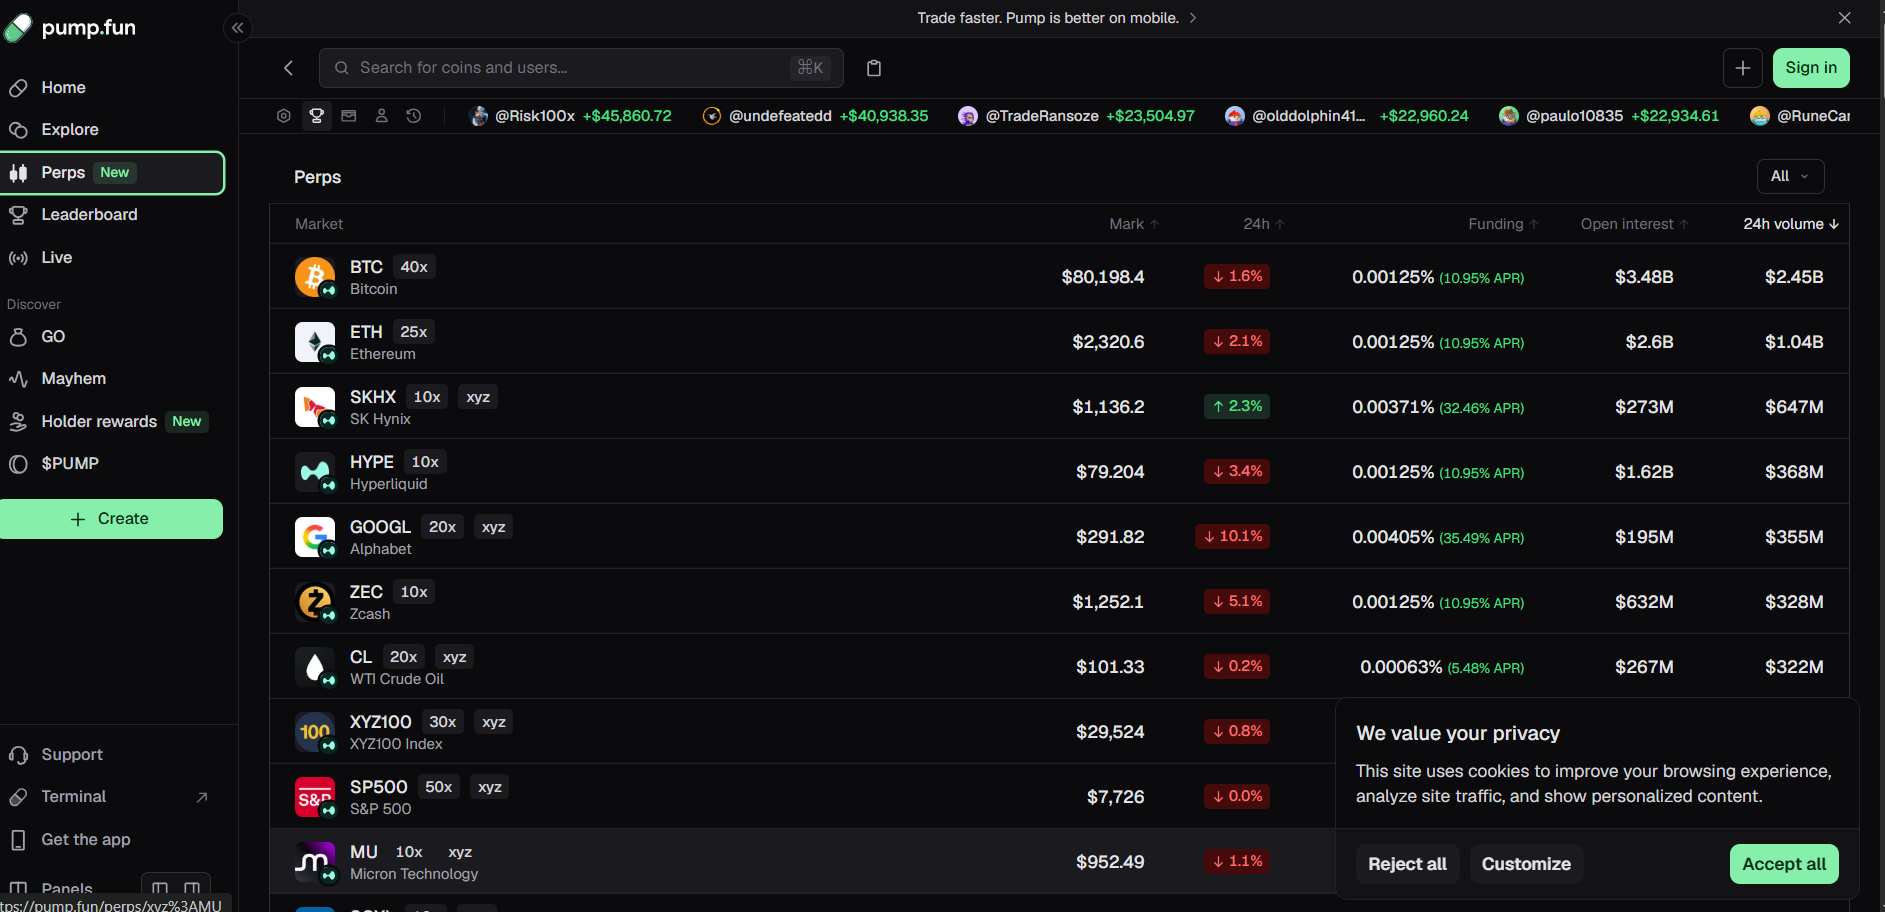Screen dimensions: 1885x912
Task: Click the Zcash coin logo
Action: 315,602
